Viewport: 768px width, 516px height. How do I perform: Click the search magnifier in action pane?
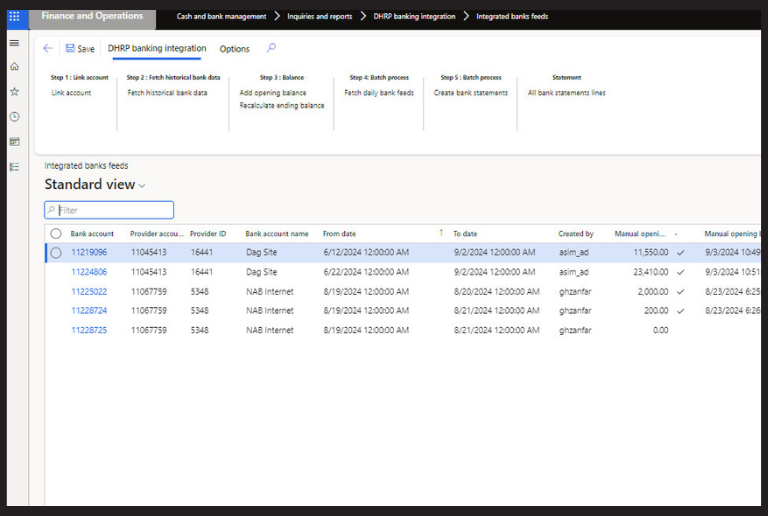pyautogui.click(x=271, y=47)
